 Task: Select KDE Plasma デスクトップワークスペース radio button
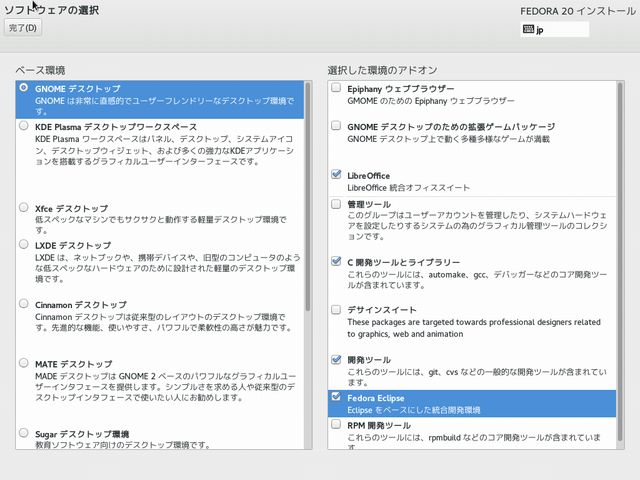click(x=24, y=125)
